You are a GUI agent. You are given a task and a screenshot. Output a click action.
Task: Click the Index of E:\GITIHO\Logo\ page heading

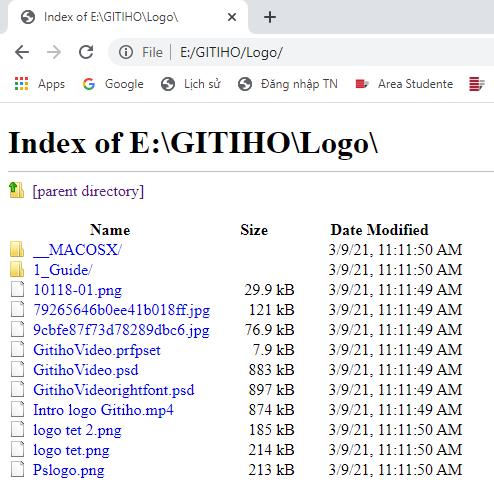(193, 143)
